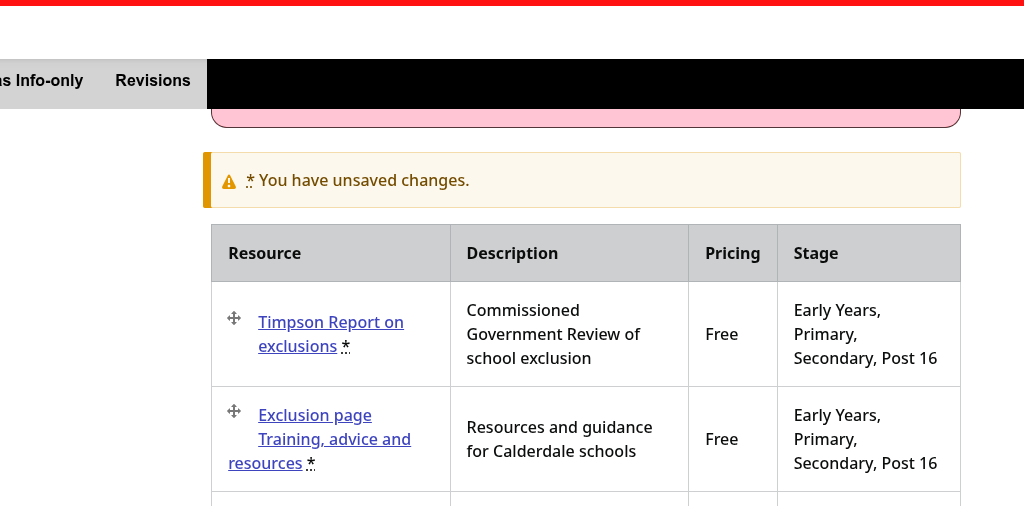Click the warning icon in unsaved changes message
Image resolution: width=1024 pixels, height=506 pixels.
click(x=229, y=182)
